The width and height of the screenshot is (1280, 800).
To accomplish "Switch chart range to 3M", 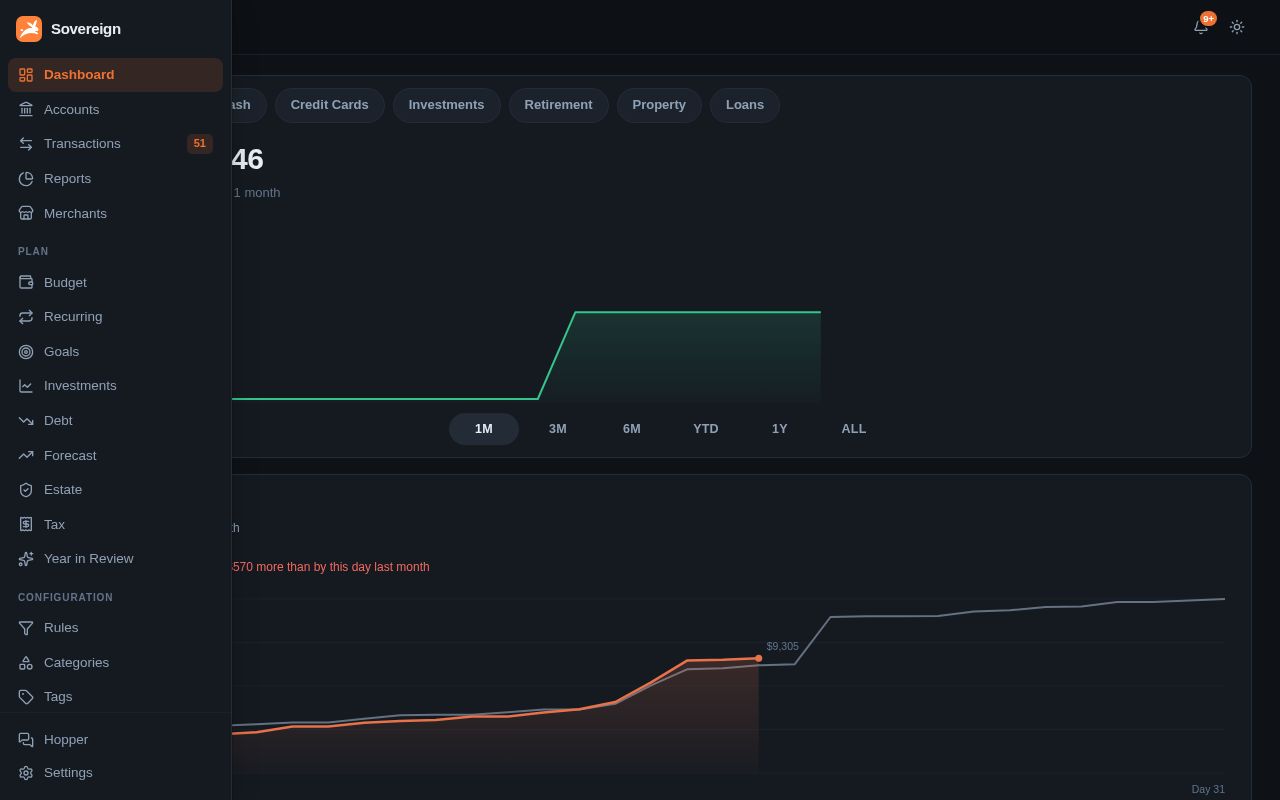I will click(x=558, y=429).
